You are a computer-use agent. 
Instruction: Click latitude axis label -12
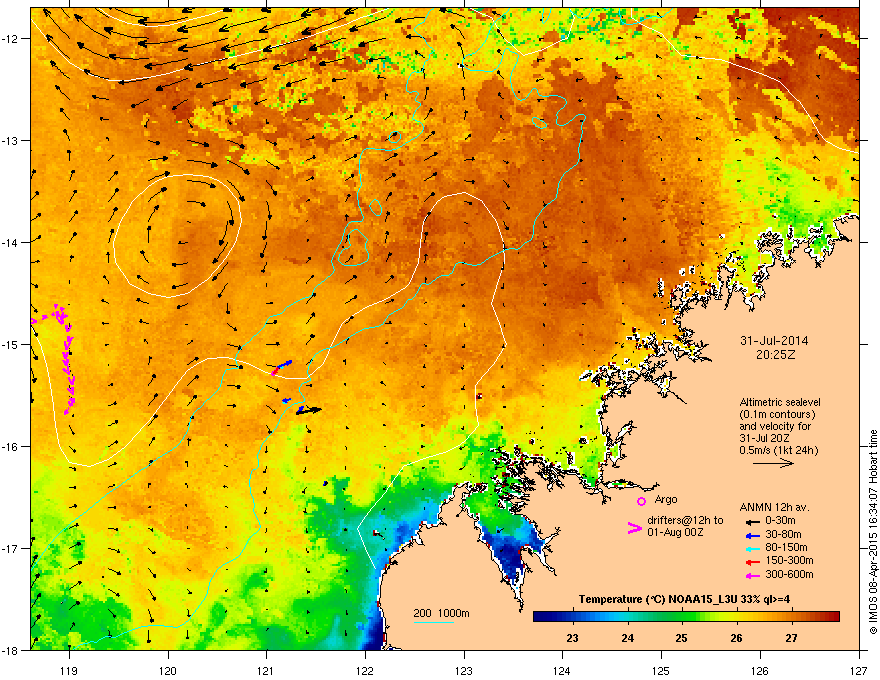(x=11, y=39)
